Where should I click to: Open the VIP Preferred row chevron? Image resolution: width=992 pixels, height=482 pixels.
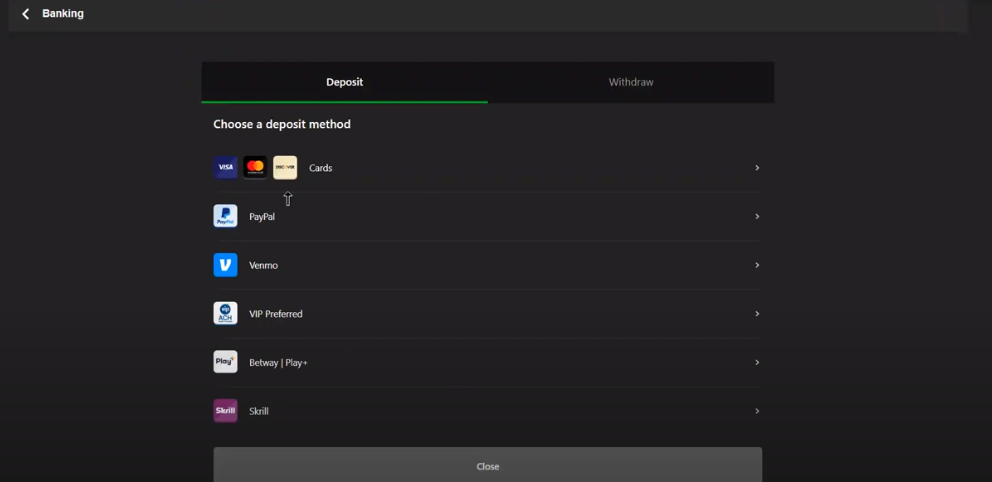pos(757,314)
